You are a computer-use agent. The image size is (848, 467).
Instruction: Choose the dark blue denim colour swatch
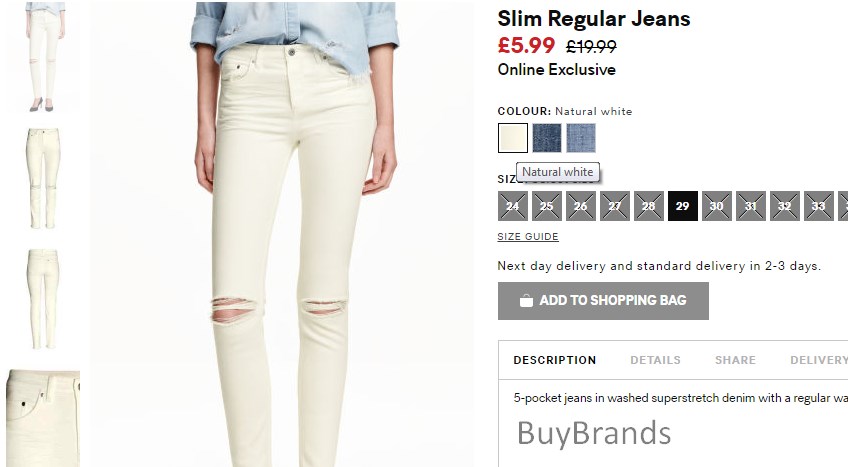pos(547,138)
